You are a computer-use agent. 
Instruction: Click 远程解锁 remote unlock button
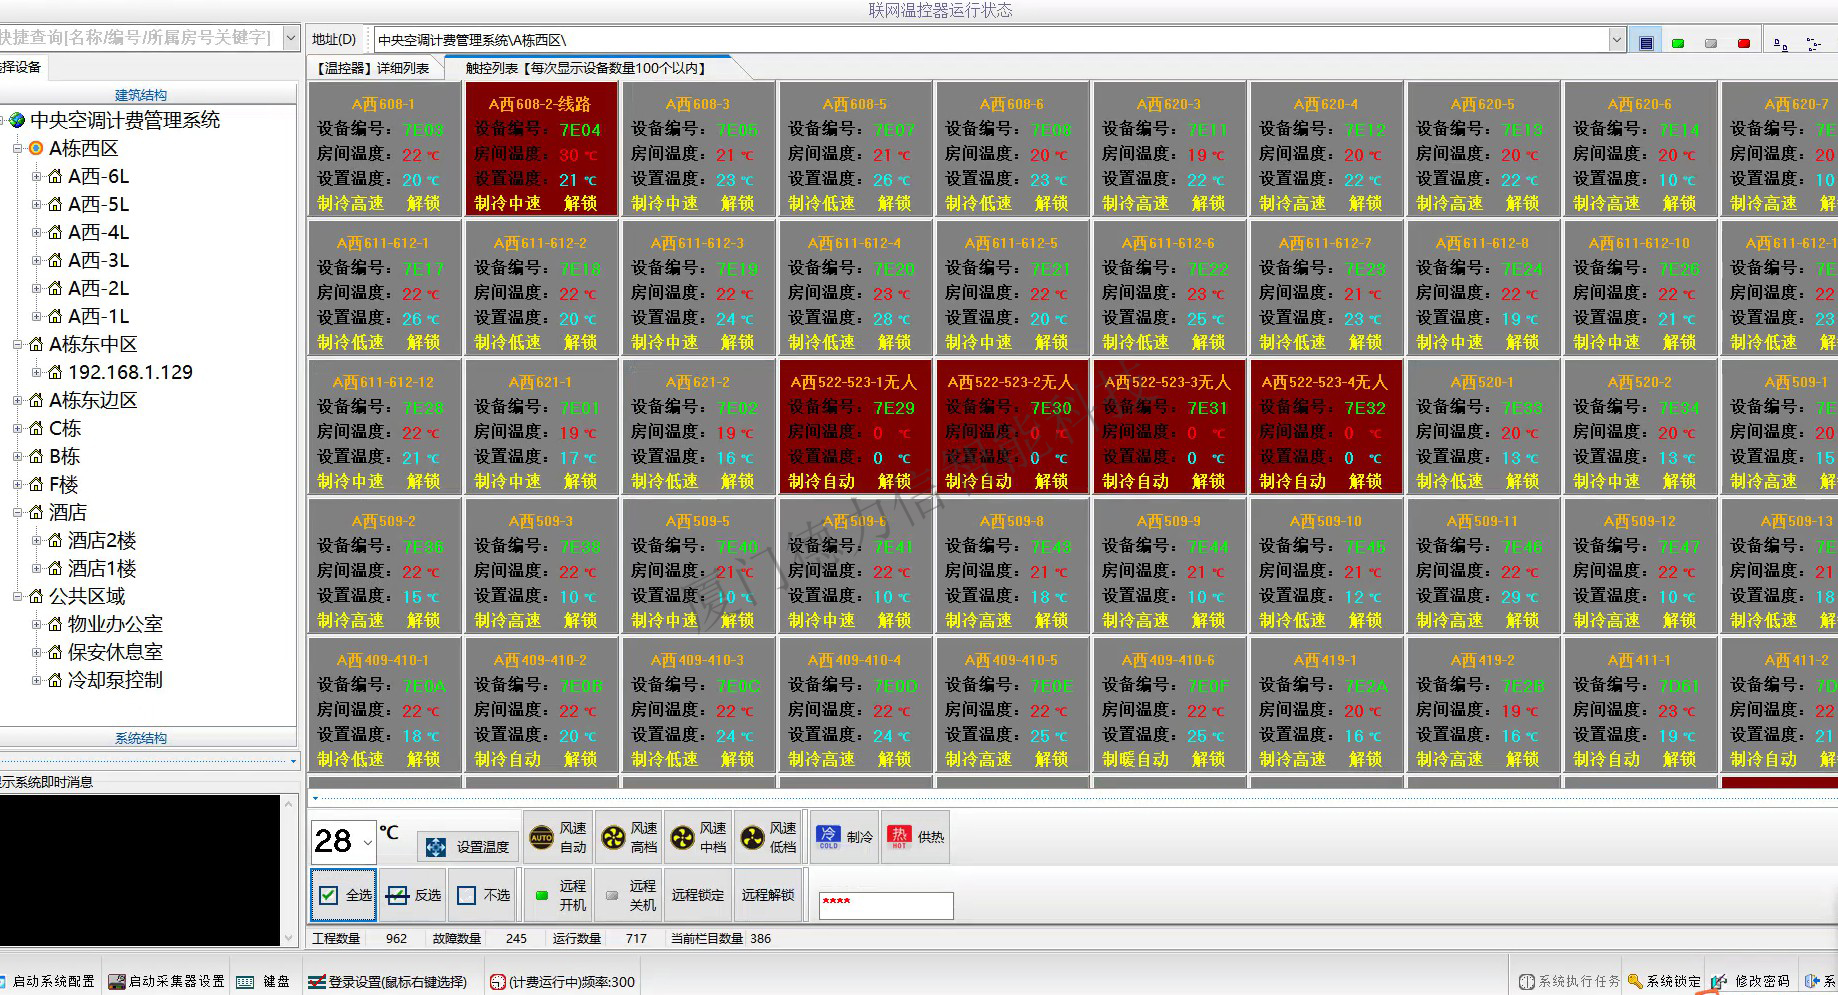[x=768, y=895]
